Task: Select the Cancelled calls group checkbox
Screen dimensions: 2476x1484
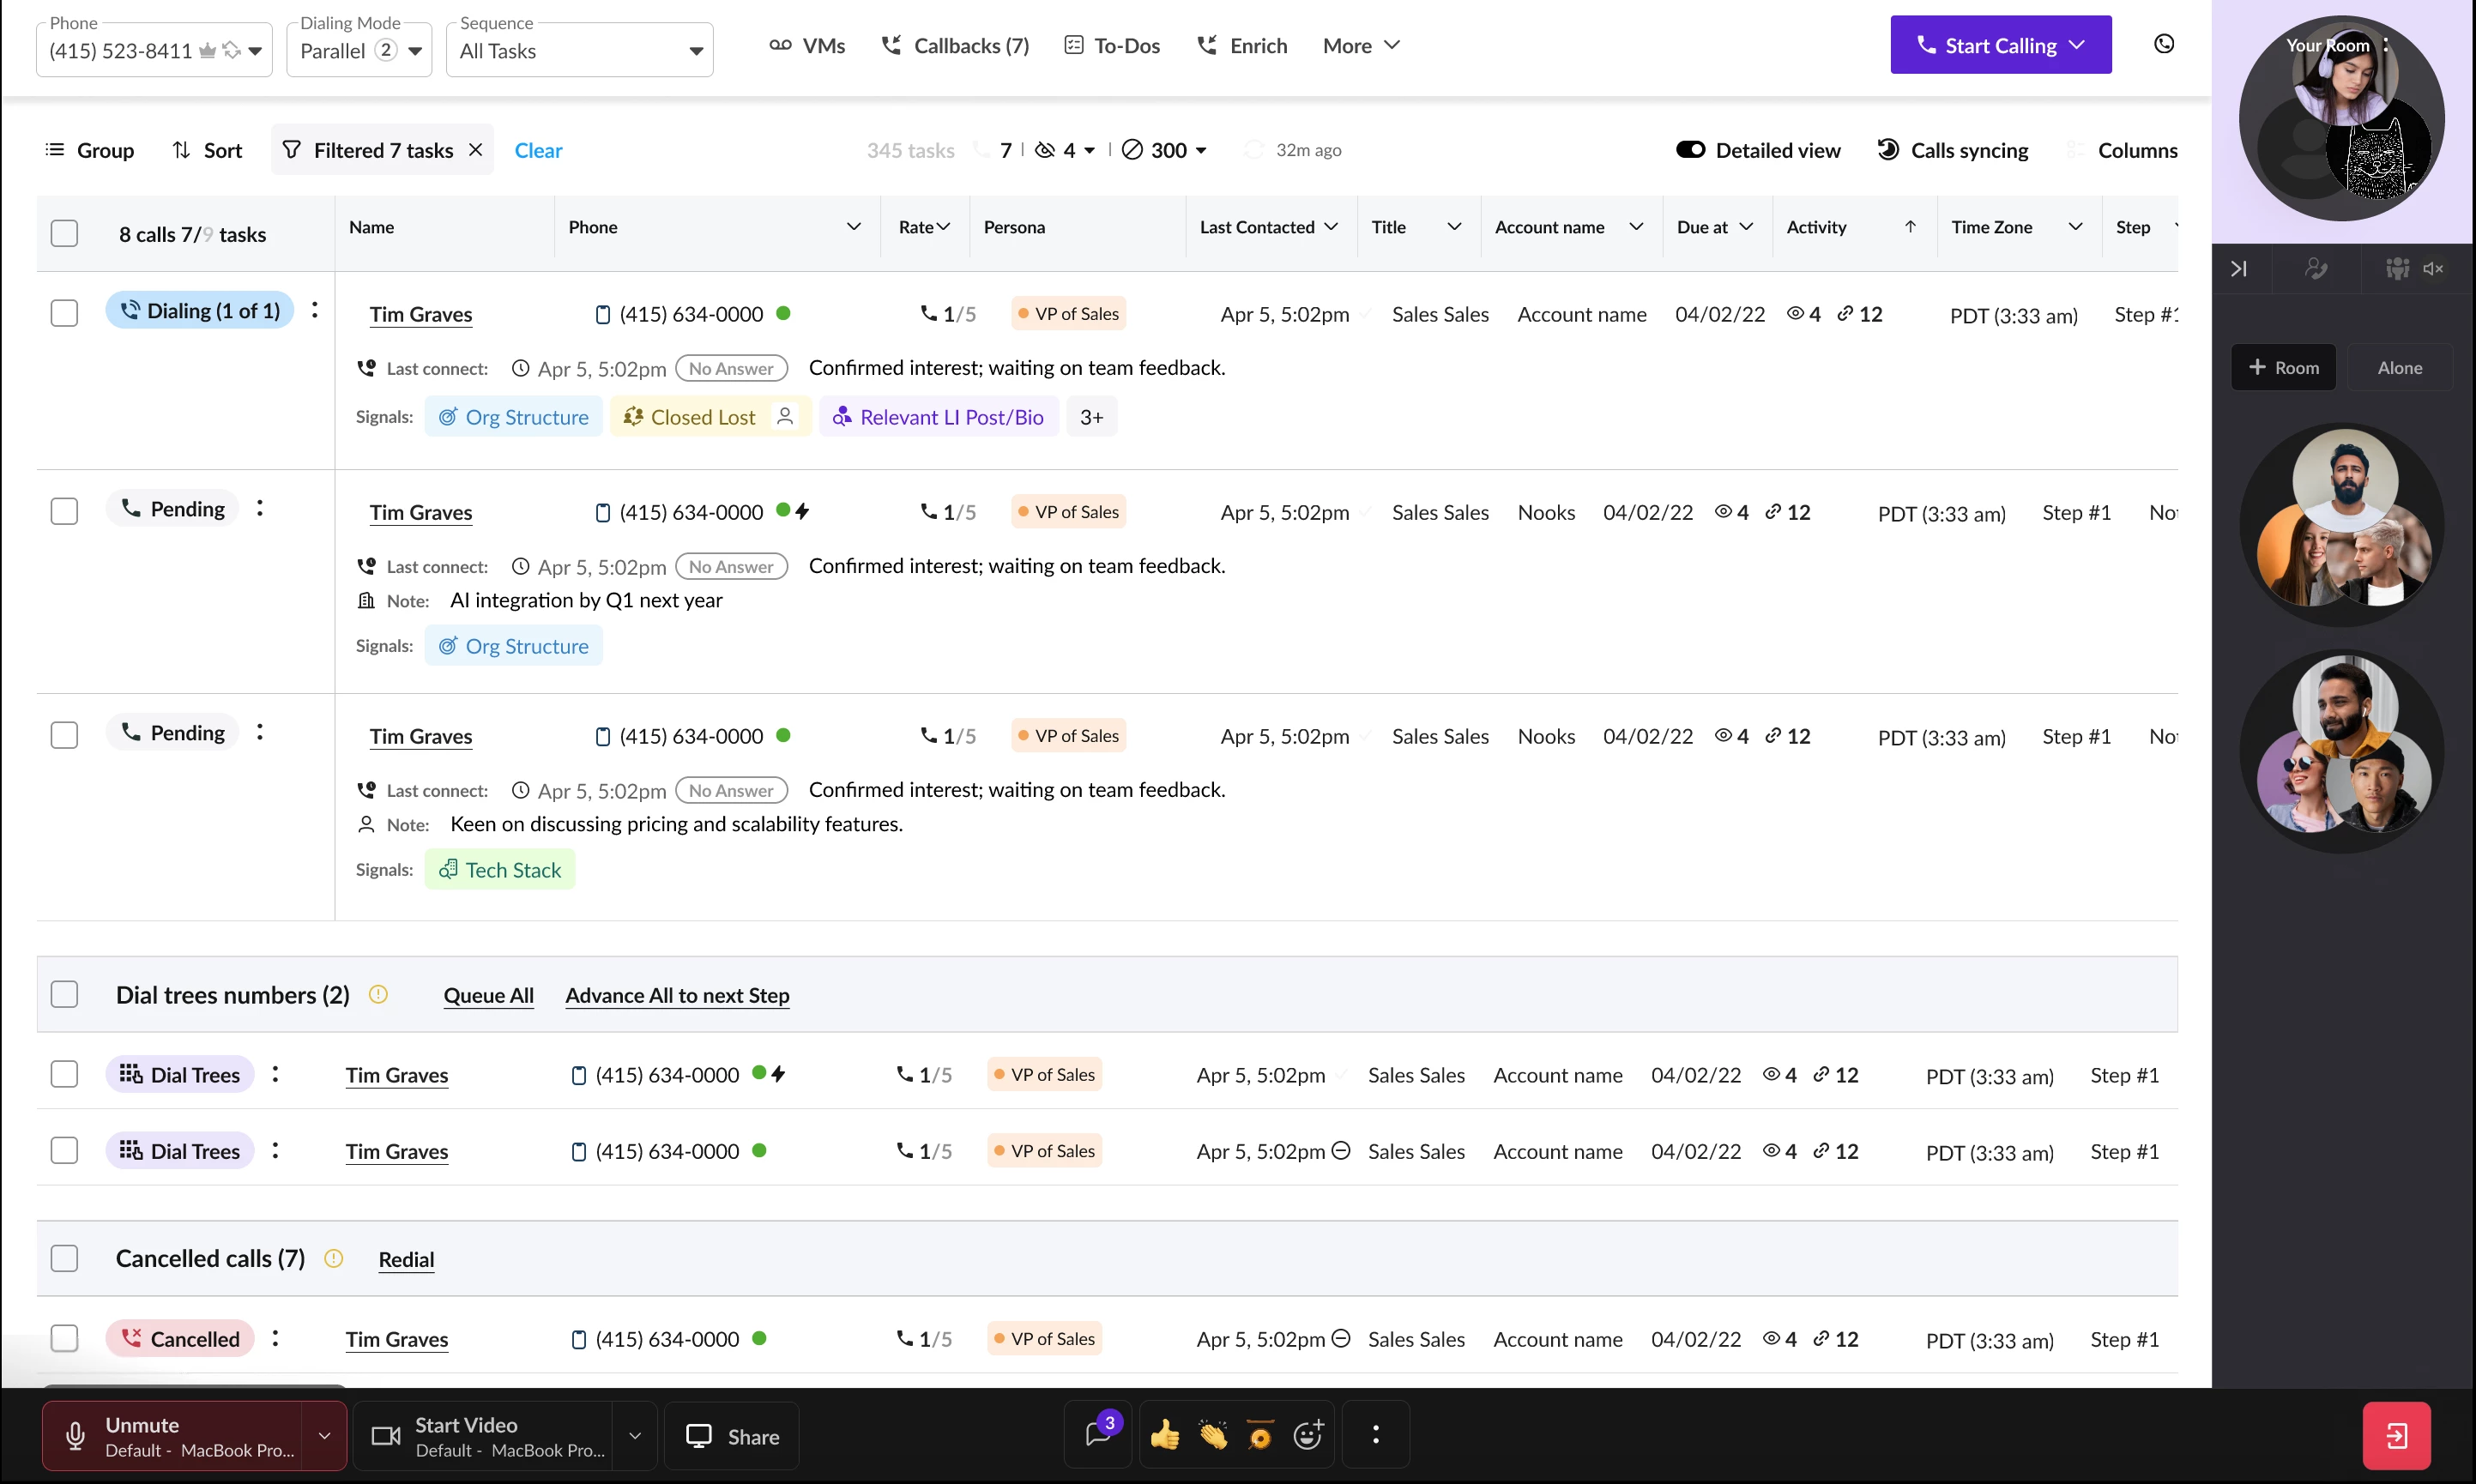Action: click(x=64, y=1258)
